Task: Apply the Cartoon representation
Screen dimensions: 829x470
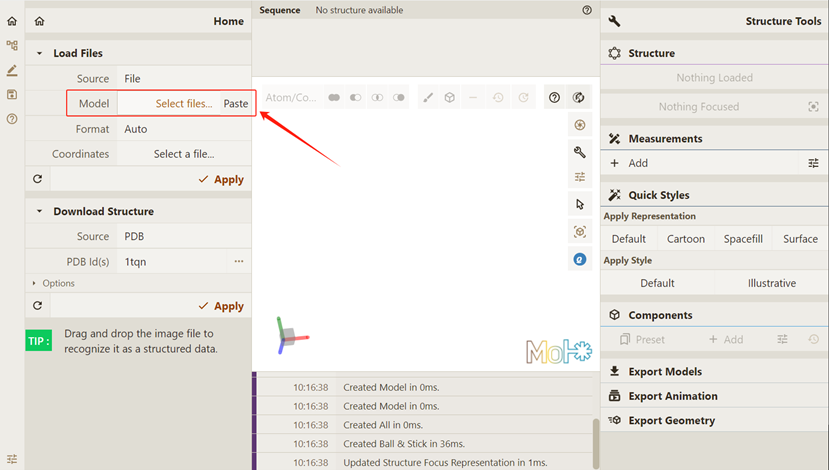Action: (686, 239)
